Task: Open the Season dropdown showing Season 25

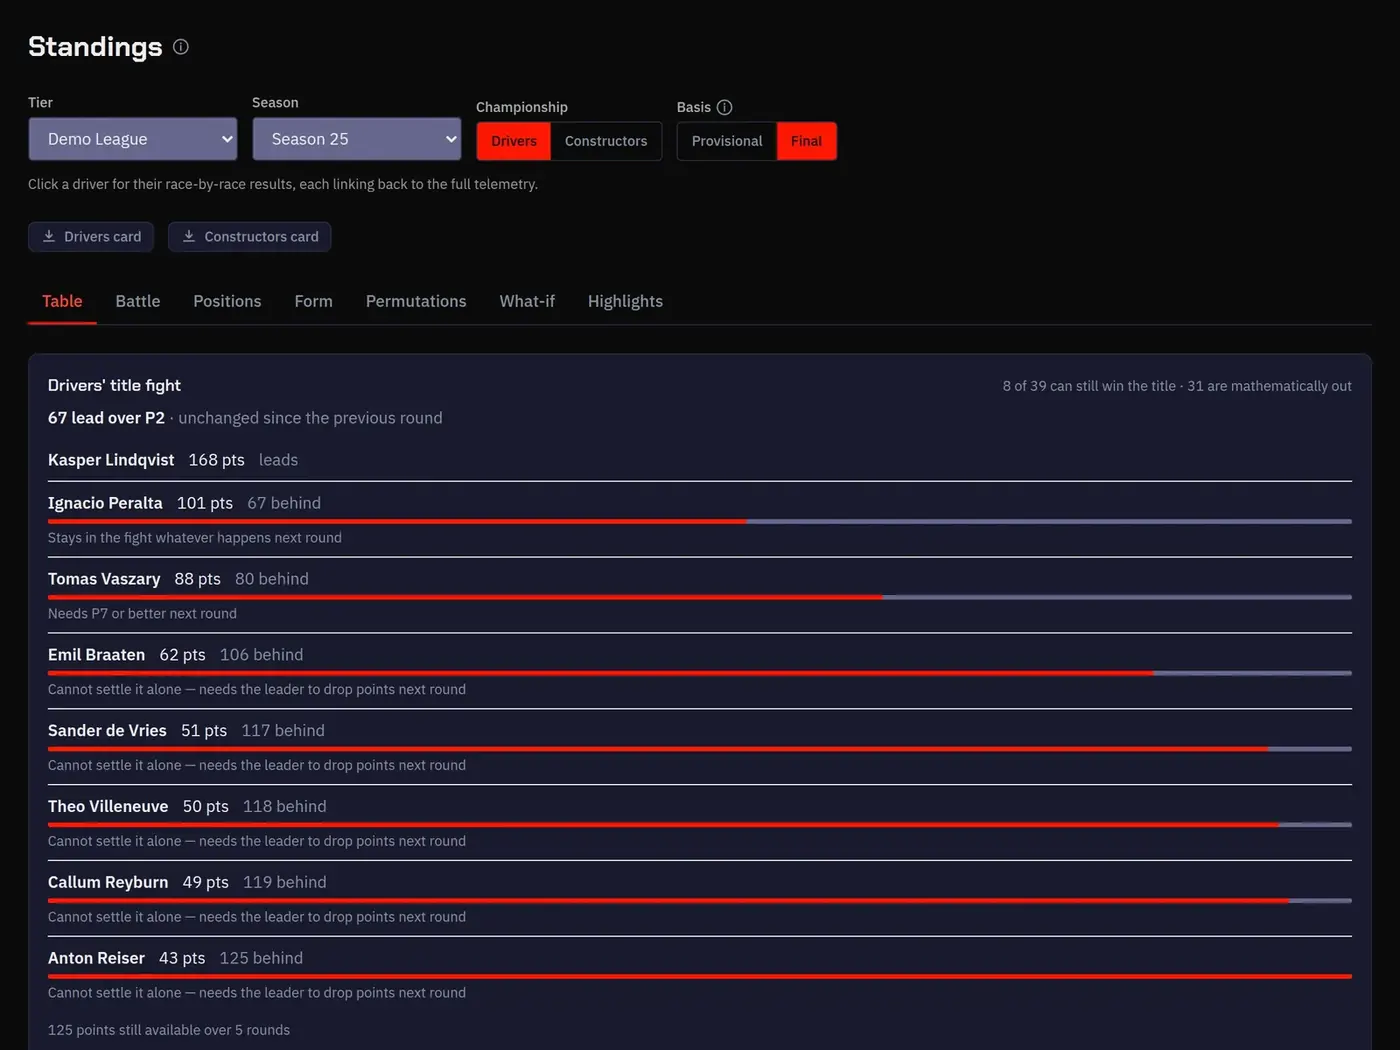Action: pyautogui.click(x=357, y=139)
